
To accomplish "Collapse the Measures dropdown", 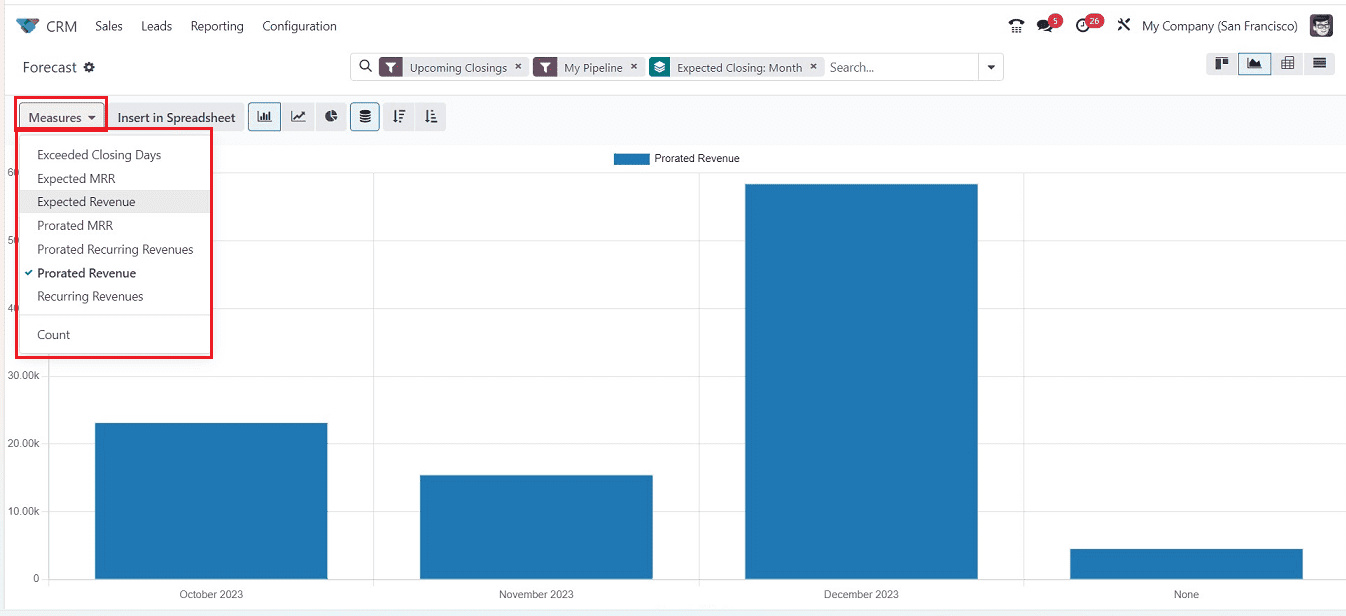I will [62, 117].
